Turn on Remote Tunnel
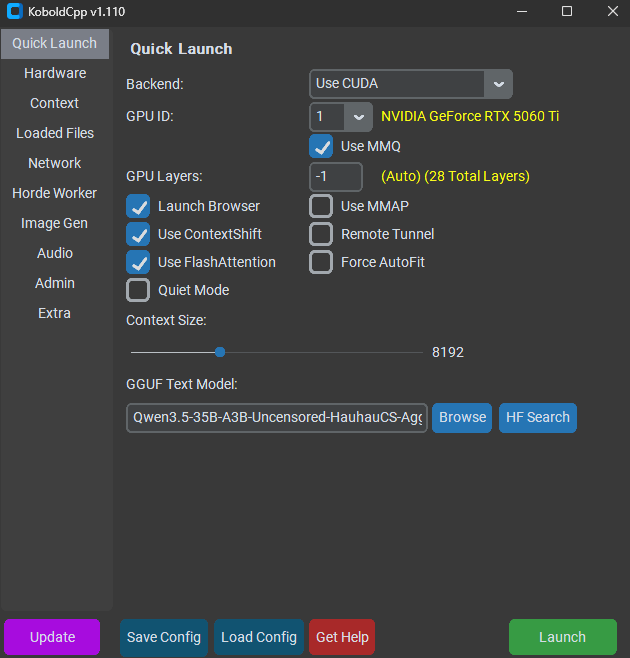630x658 pixels. pos(321,234)
